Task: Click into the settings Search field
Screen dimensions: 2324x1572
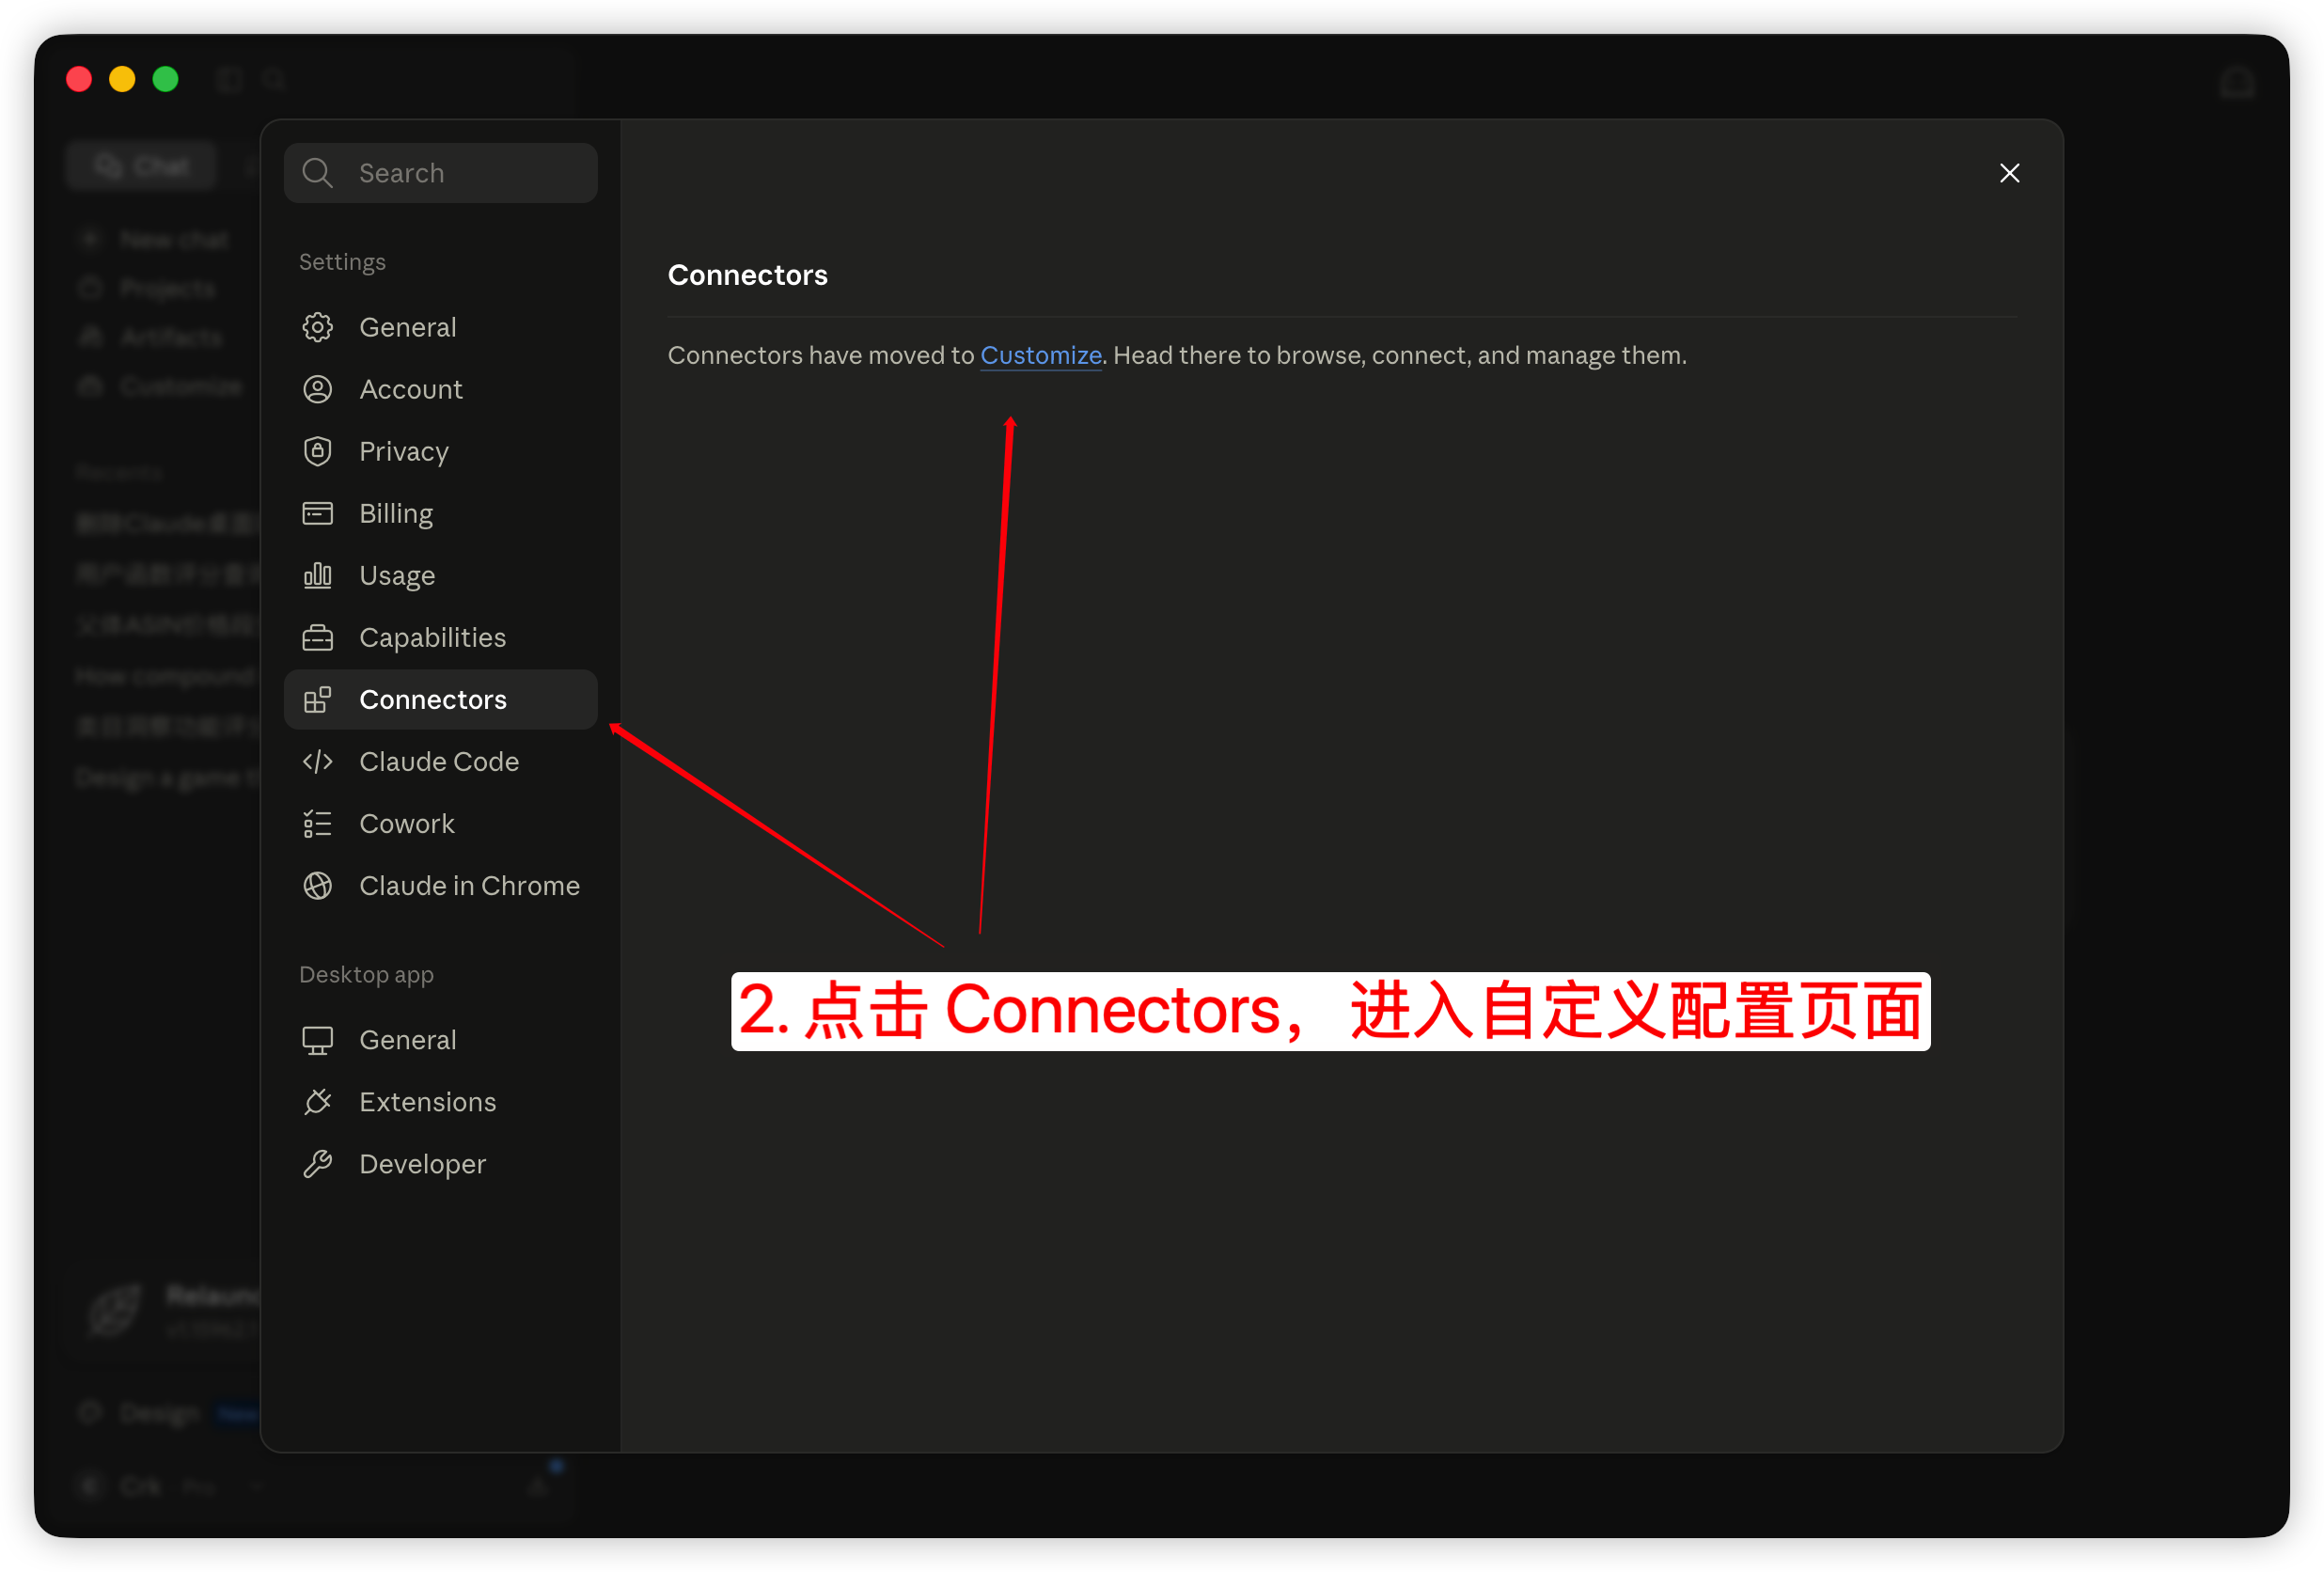Action: pos(440,173)
